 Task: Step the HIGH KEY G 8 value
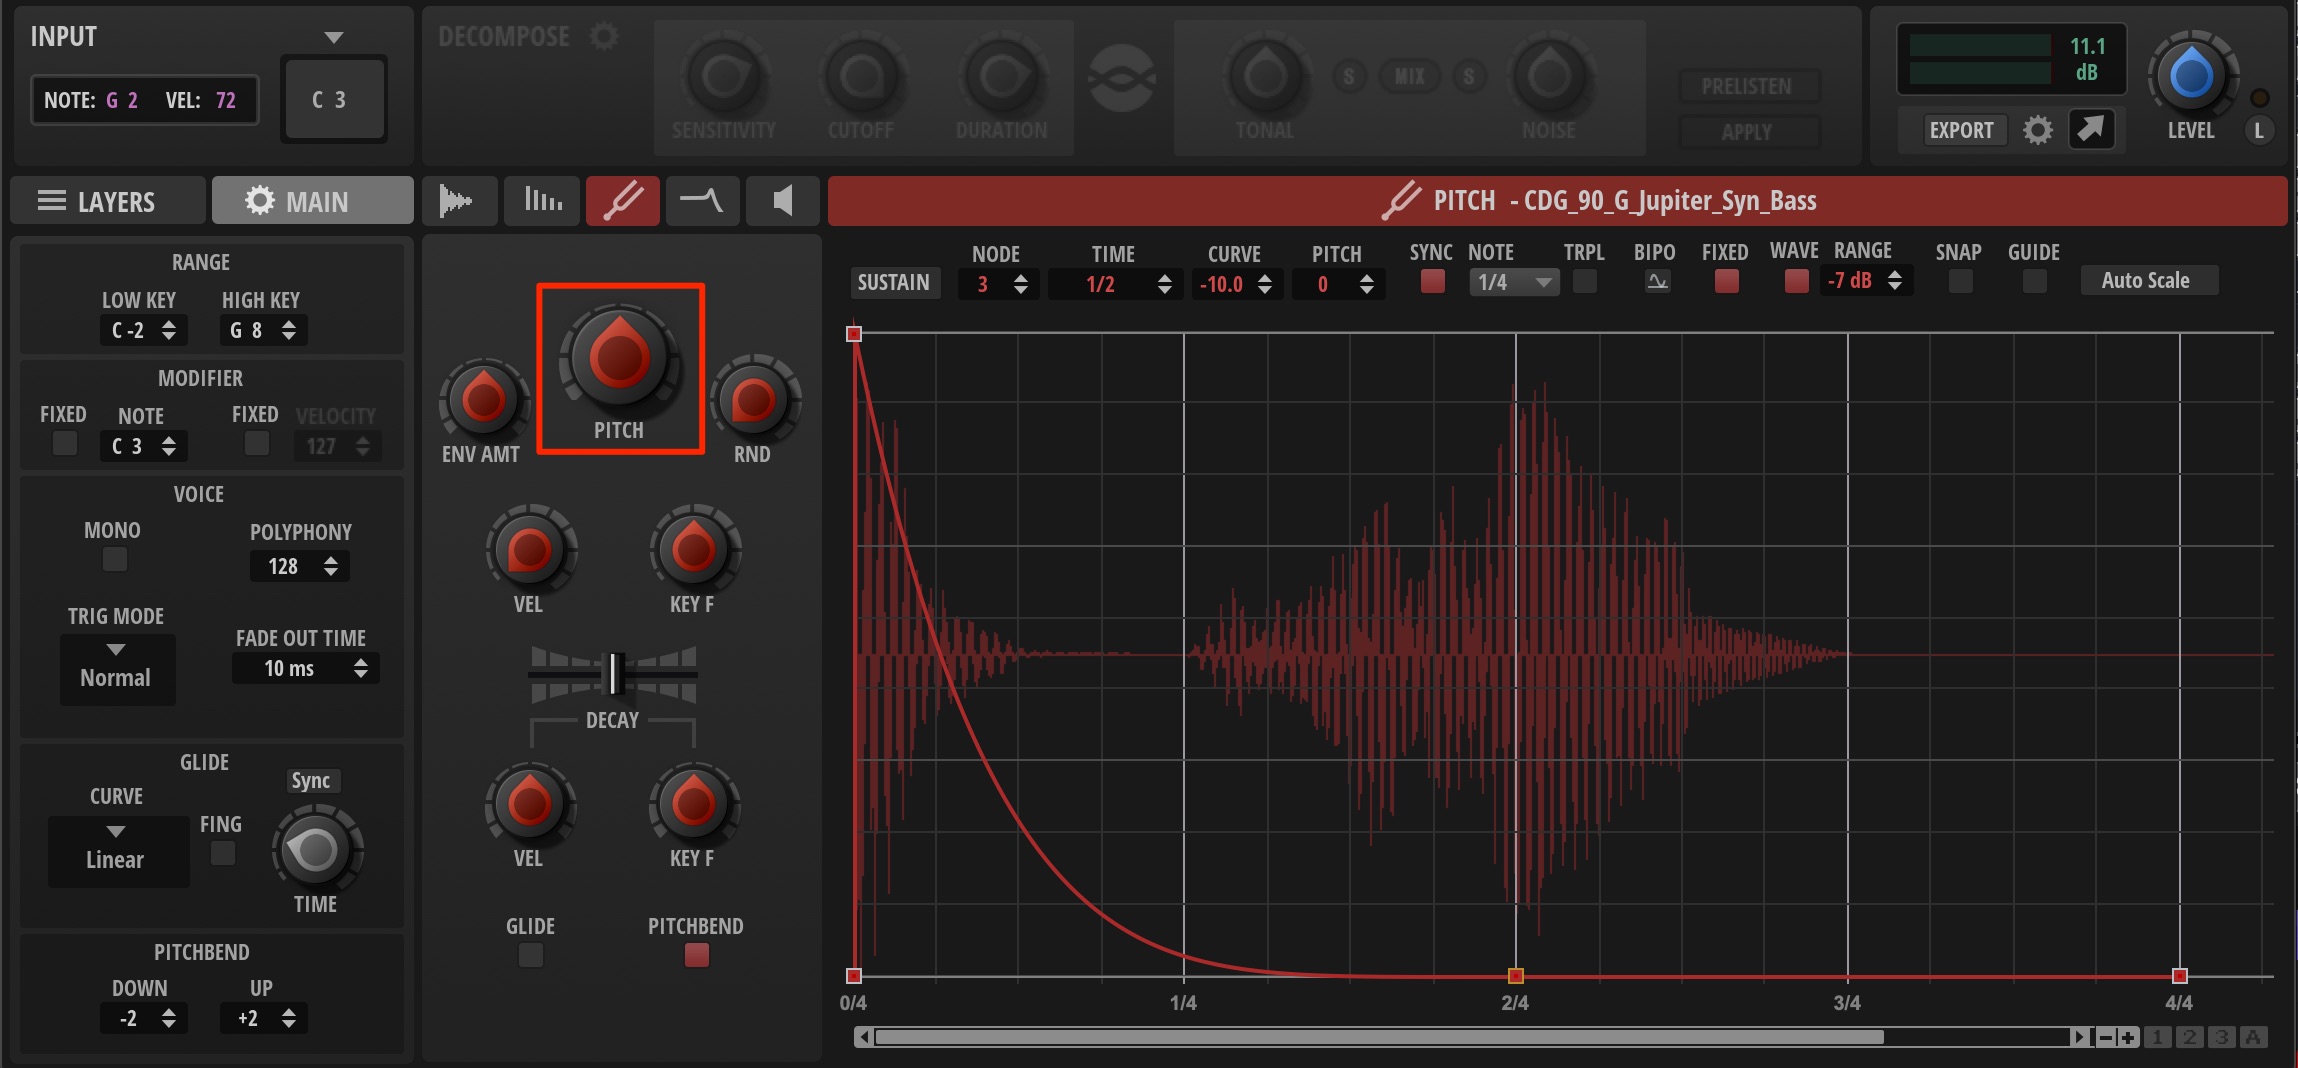[x=288, y=330]
